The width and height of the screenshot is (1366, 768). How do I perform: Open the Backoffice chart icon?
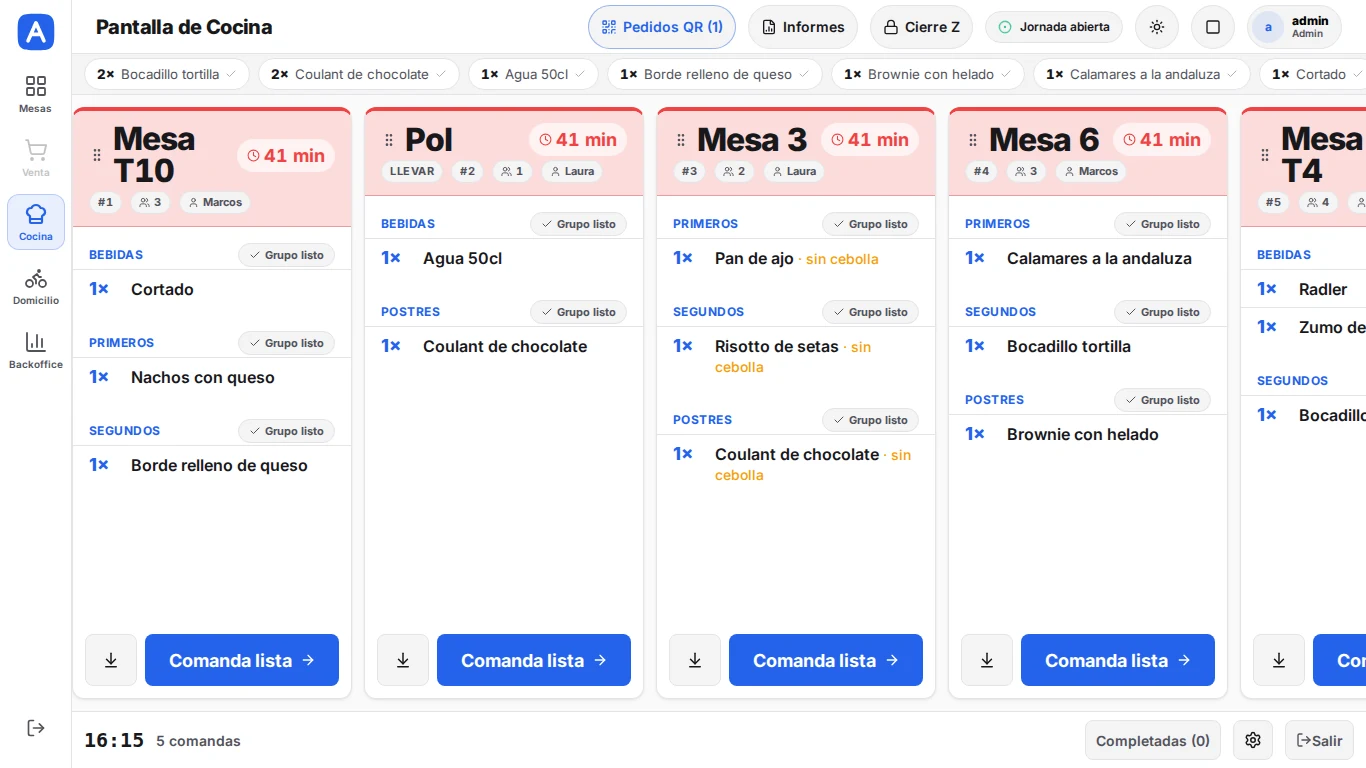(36, 350)
